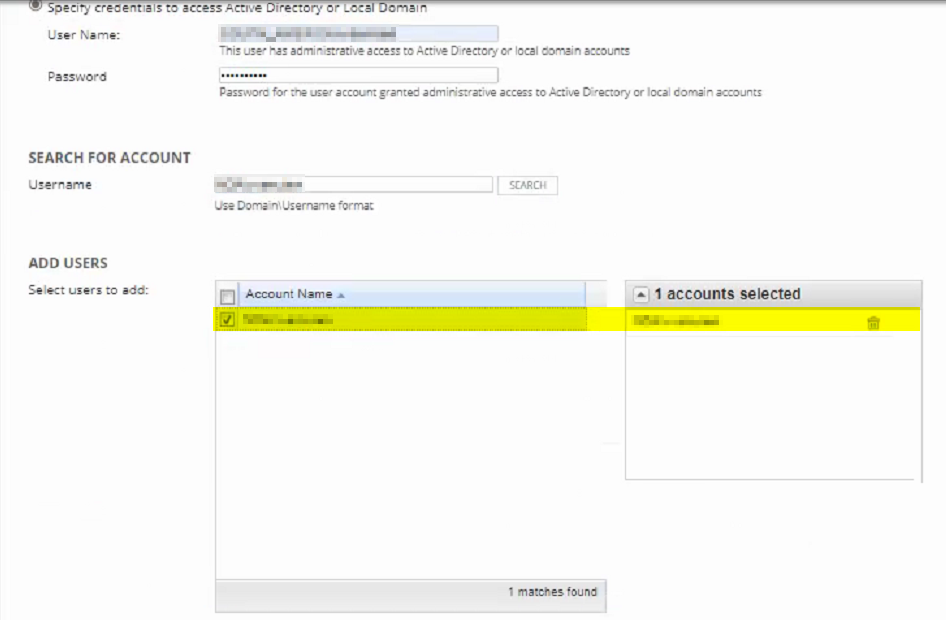946x620 pixels.
Task: Tick the select-all checkbox in header
Action: pos(227,296)
